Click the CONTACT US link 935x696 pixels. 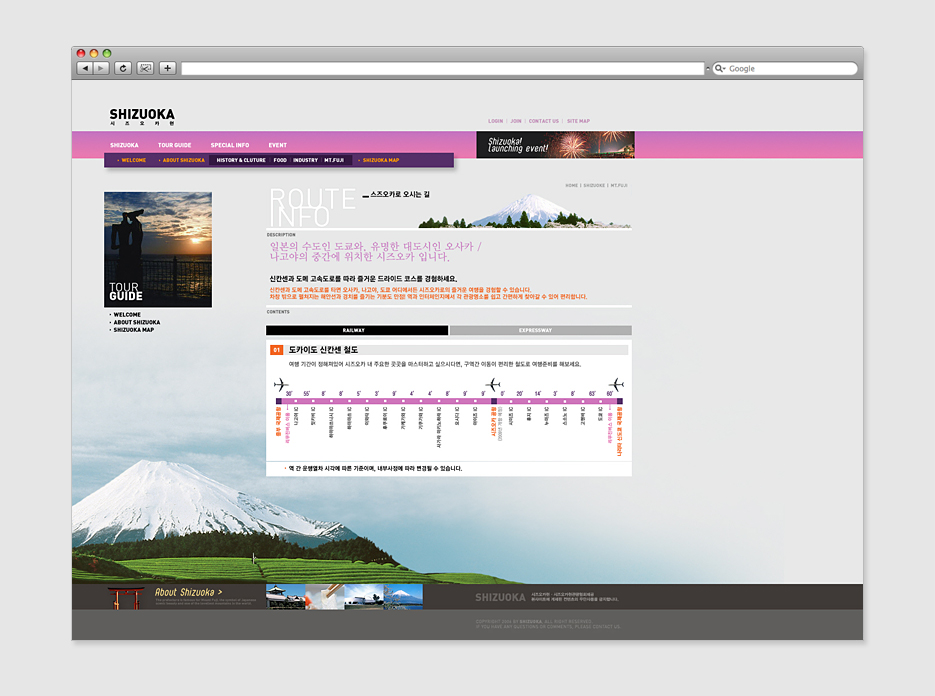(x=544, y=121)
